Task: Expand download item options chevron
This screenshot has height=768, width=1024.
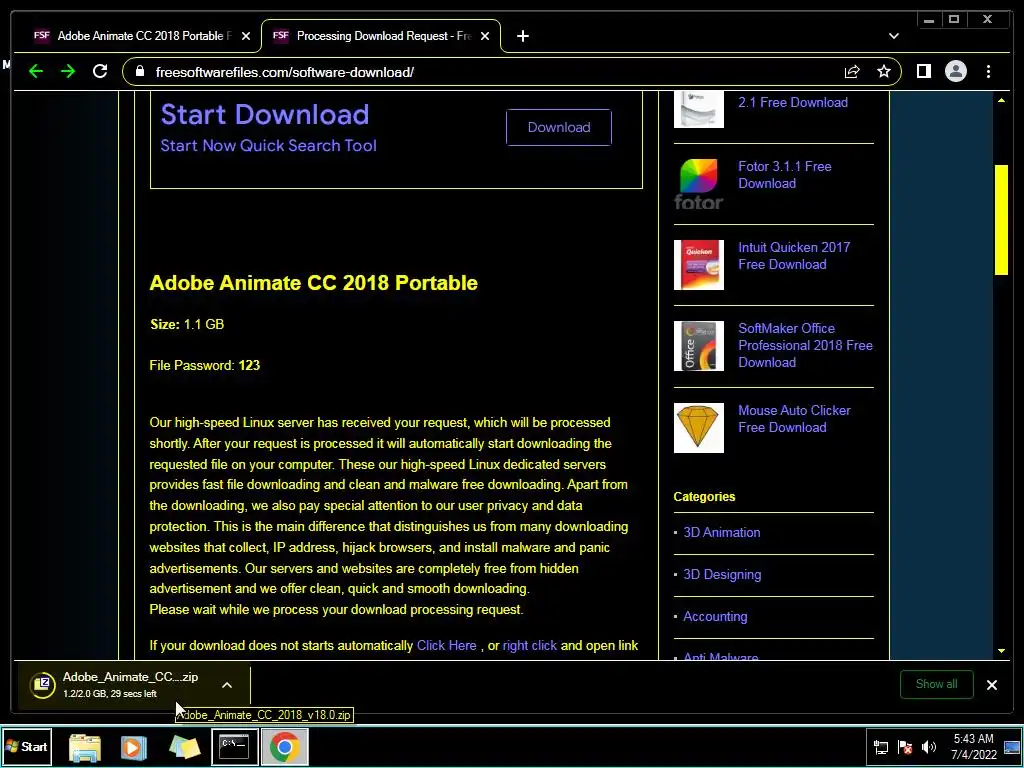Action: [227, 685]
